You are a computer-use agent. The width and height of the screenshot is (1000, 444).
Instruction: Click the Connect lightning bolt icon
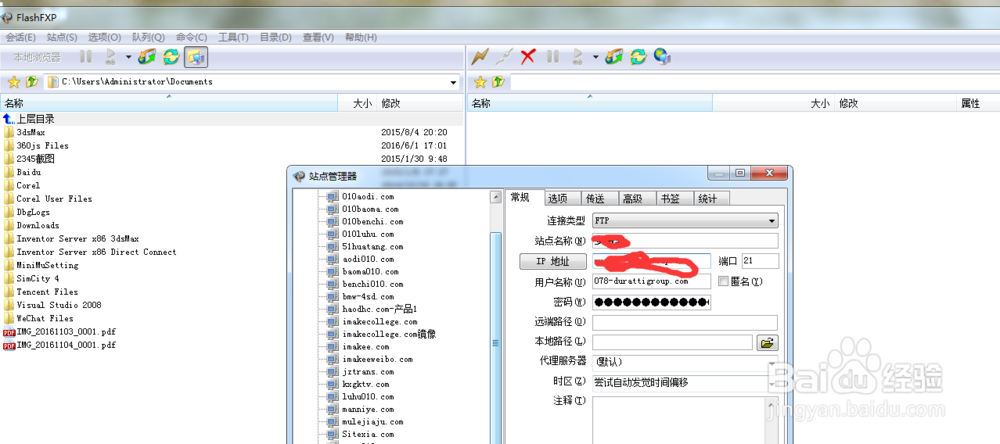point(480,57)
